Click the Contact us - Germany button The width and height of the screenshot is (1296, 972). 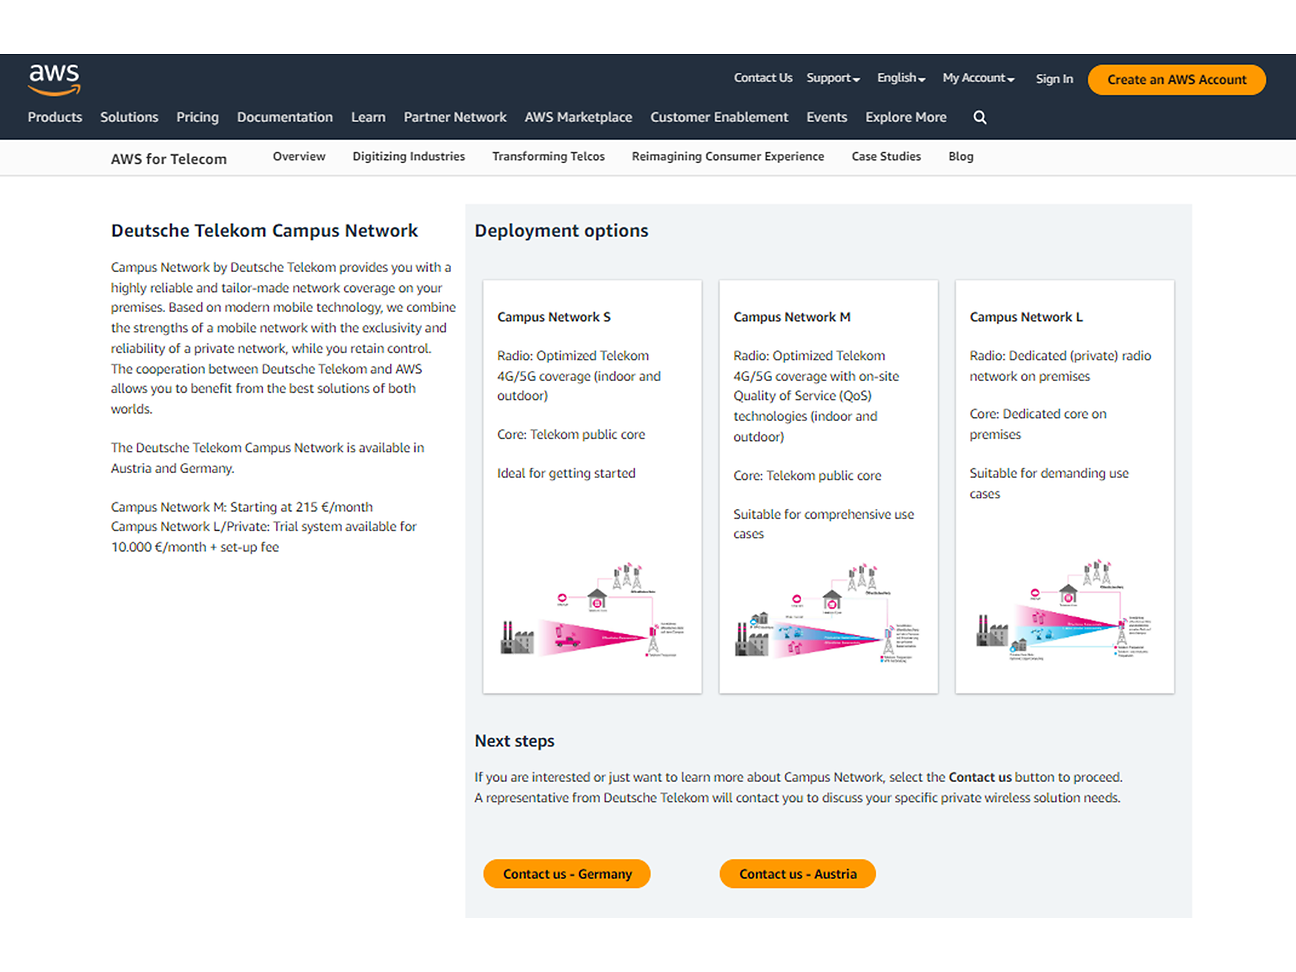[x=567, y=874]
